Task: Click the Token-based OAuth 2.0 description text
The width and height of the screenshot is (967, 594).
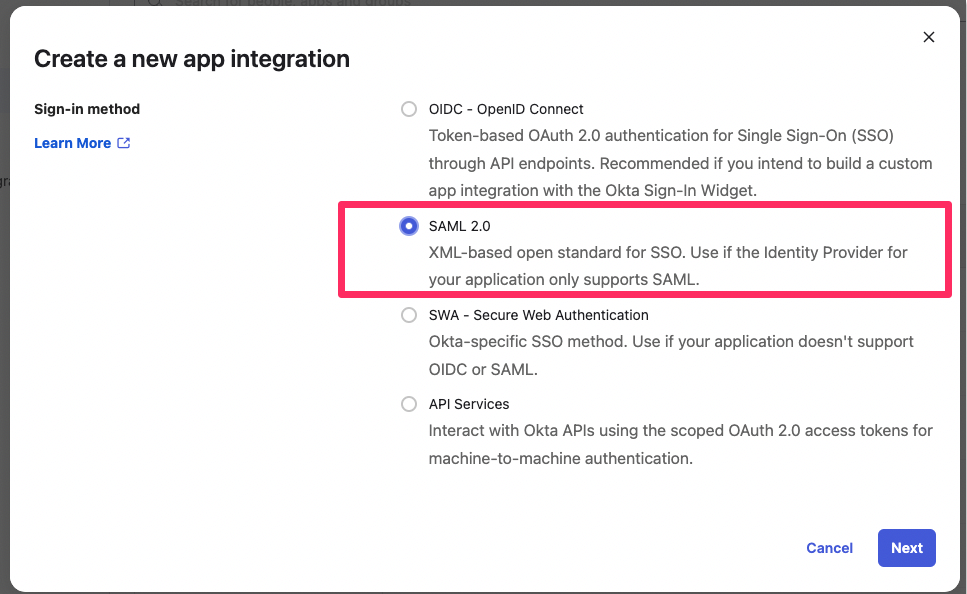Action: coord(680,163)
